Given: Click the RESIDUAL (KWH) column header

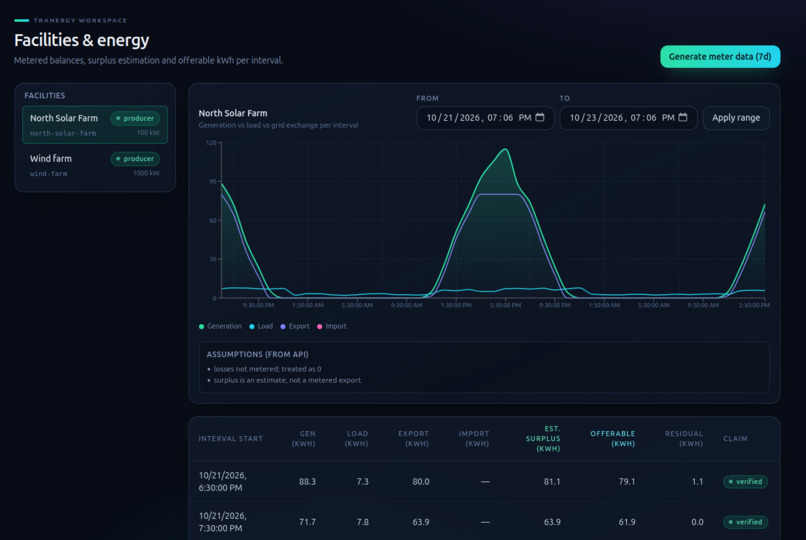Looking at the screenshot, I should click(x=684, y=439).
